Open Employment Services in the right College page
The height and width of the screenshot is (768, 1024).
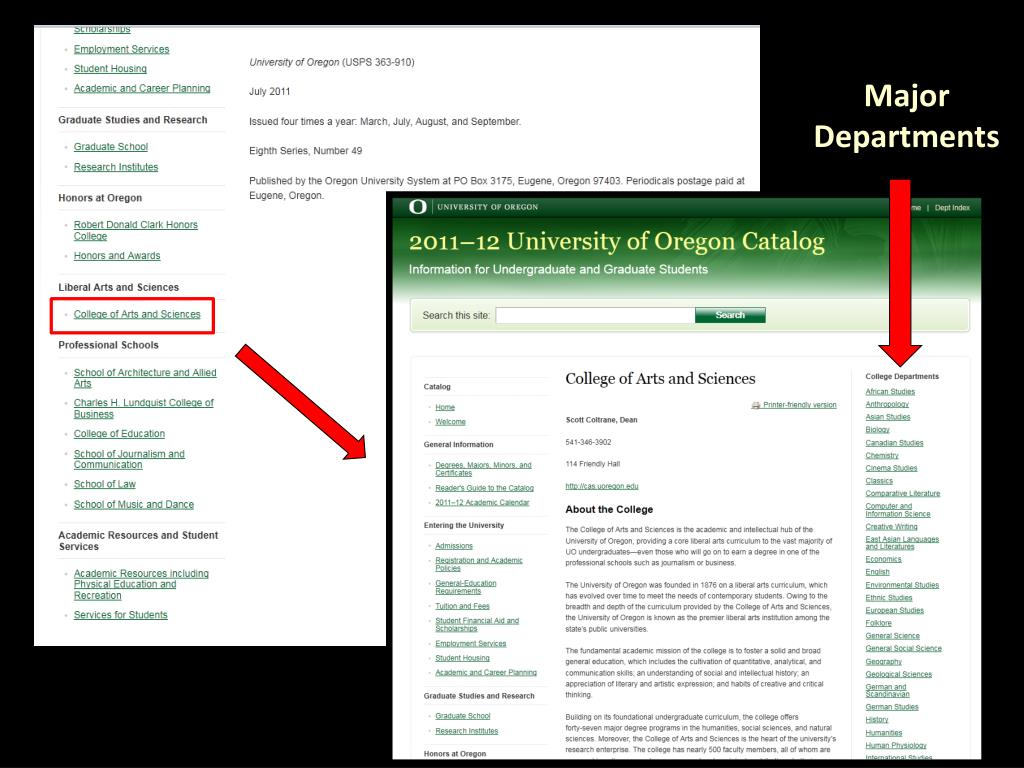click(471, 643)
